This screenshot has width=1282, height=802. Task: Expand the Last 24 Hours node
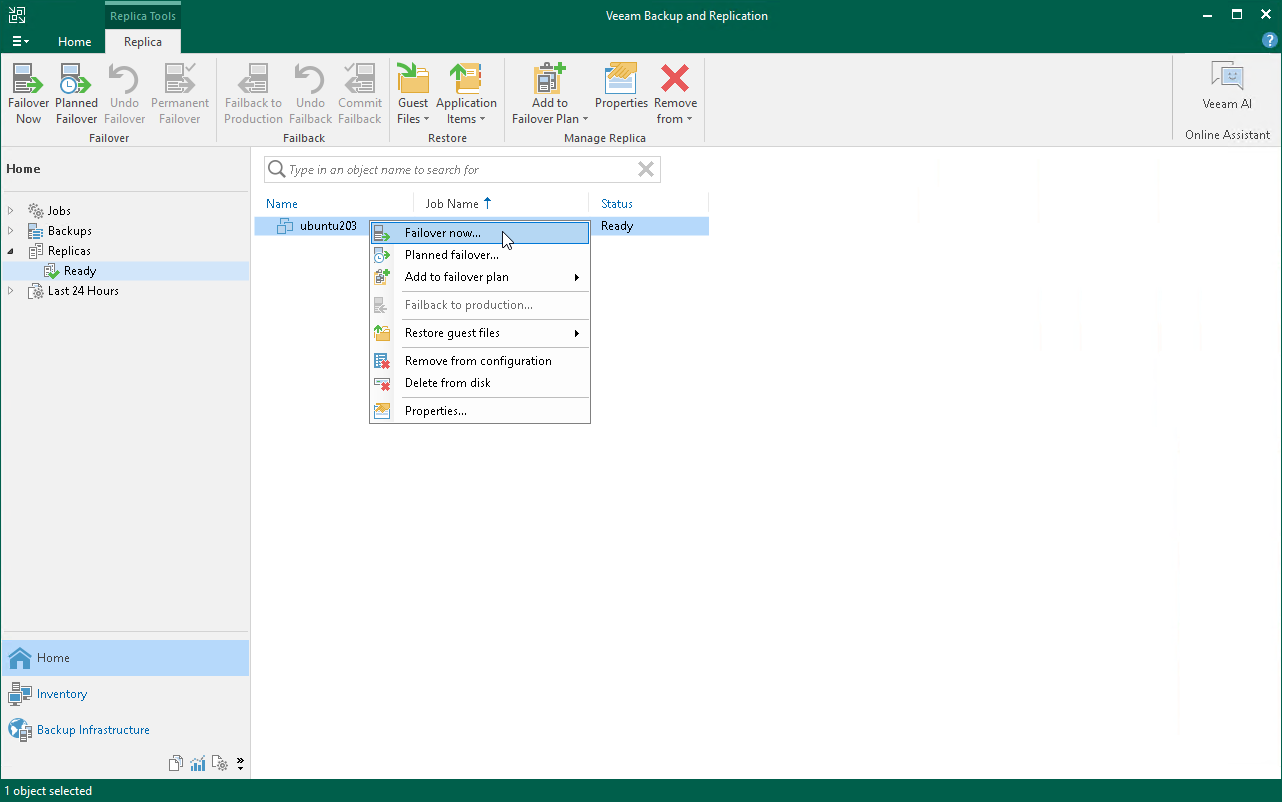pos(11,291)
